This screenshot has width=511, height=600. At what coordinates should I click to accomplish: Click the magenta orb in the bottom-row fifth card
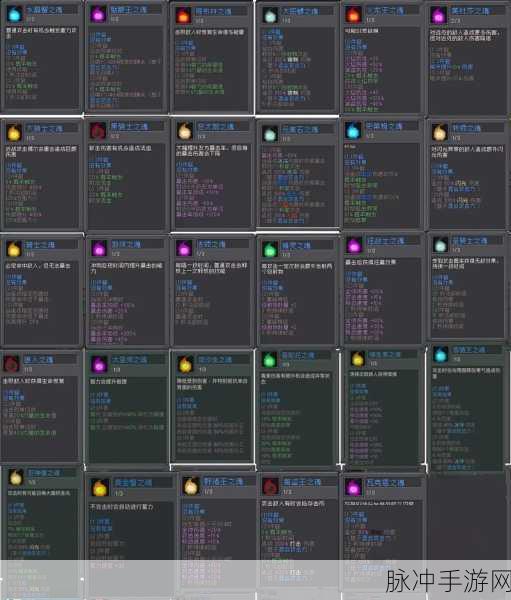coord(353,487)
